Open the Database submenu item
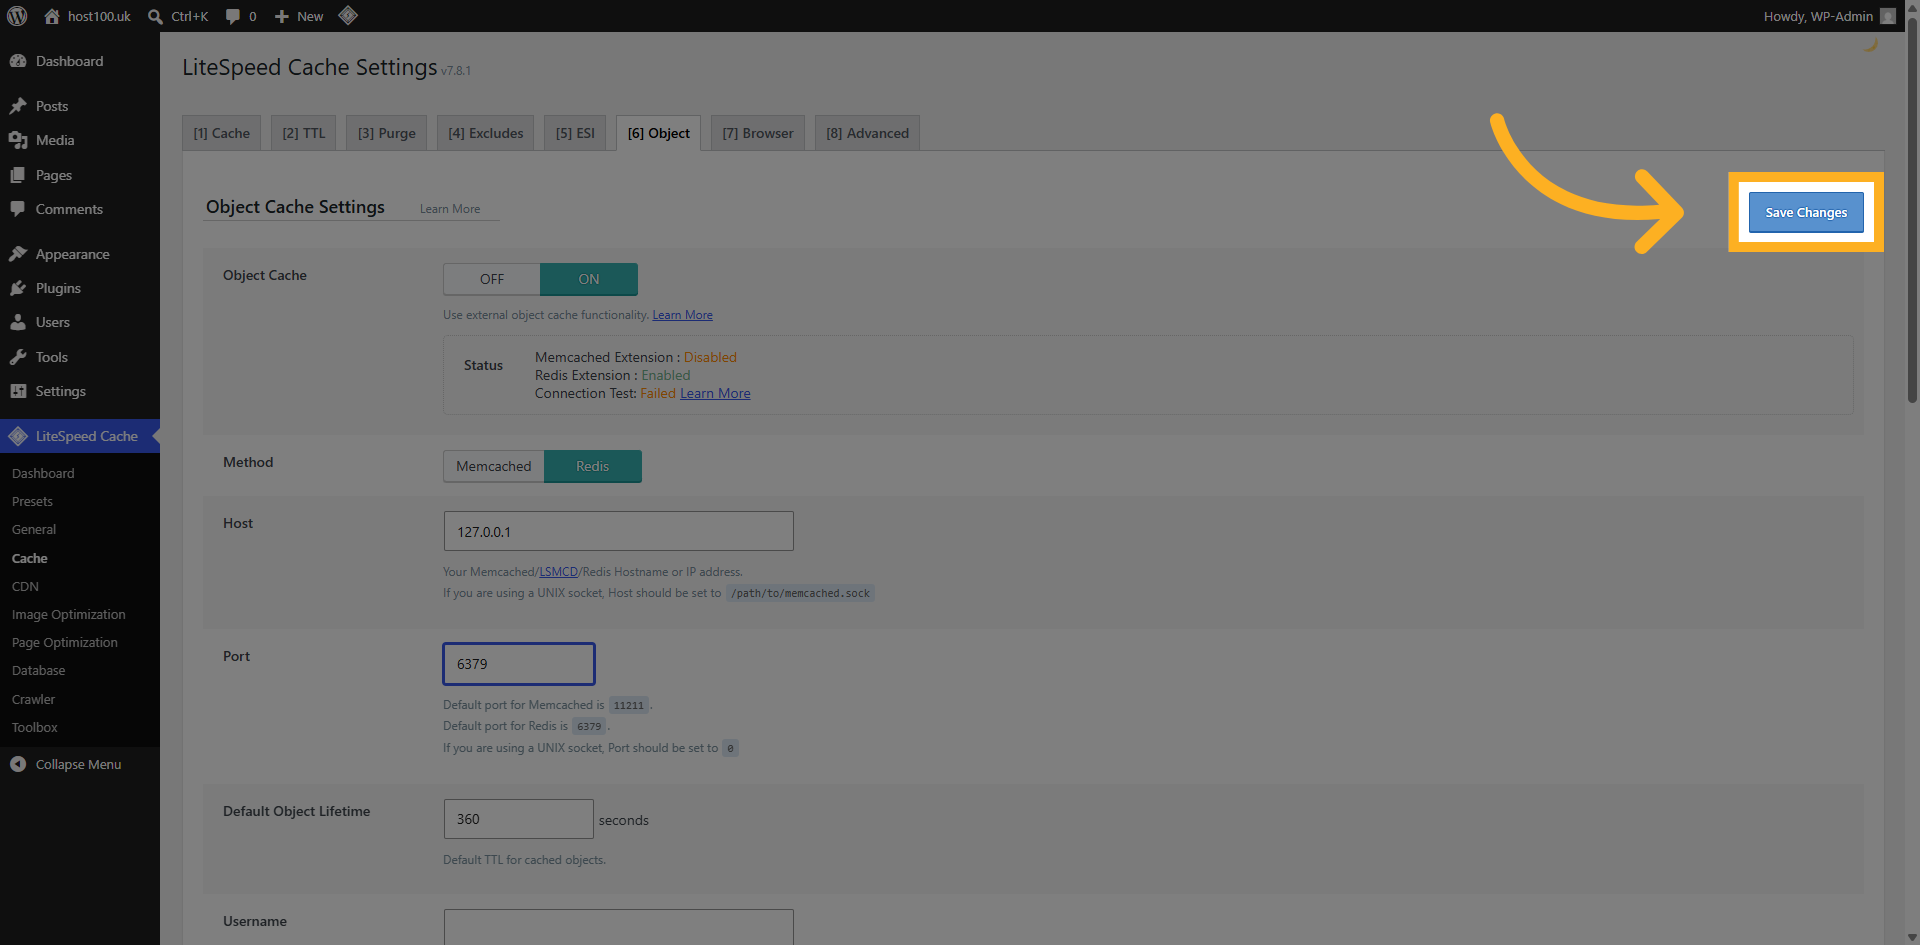Image resolution: width=1920 pixels, height=945 pixels. (38, 670)
